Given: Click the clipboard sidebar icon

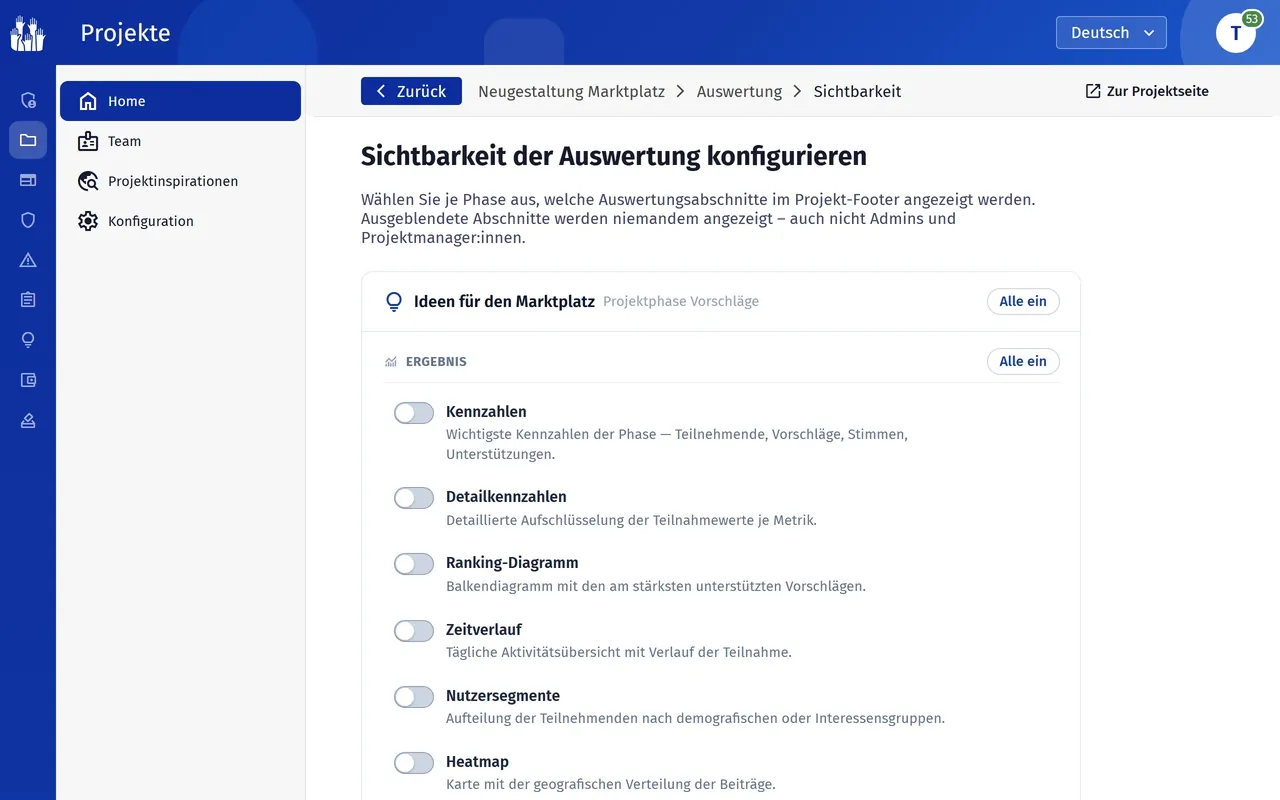Looking at the screenshot, I should (x=28, y=300).
